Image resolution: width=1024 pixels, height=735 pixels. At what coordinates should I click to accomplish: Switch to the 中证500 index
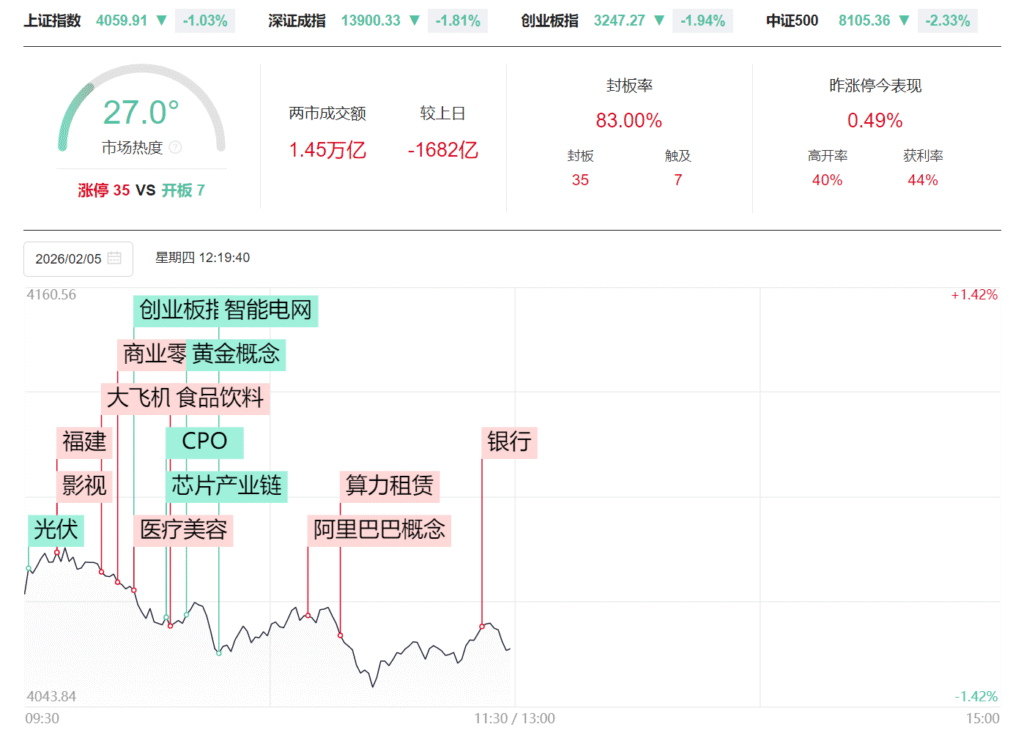tap(792, 20)
